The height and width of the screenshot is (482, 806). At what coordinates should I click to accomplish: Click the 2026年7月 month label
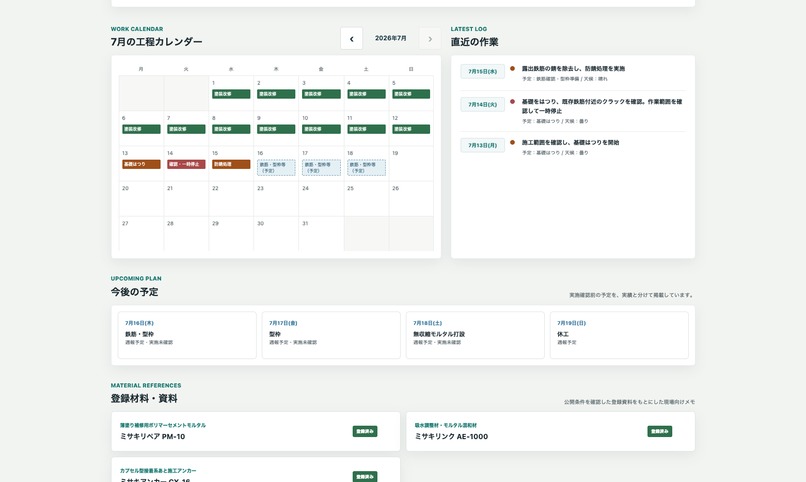coord(391,39)
